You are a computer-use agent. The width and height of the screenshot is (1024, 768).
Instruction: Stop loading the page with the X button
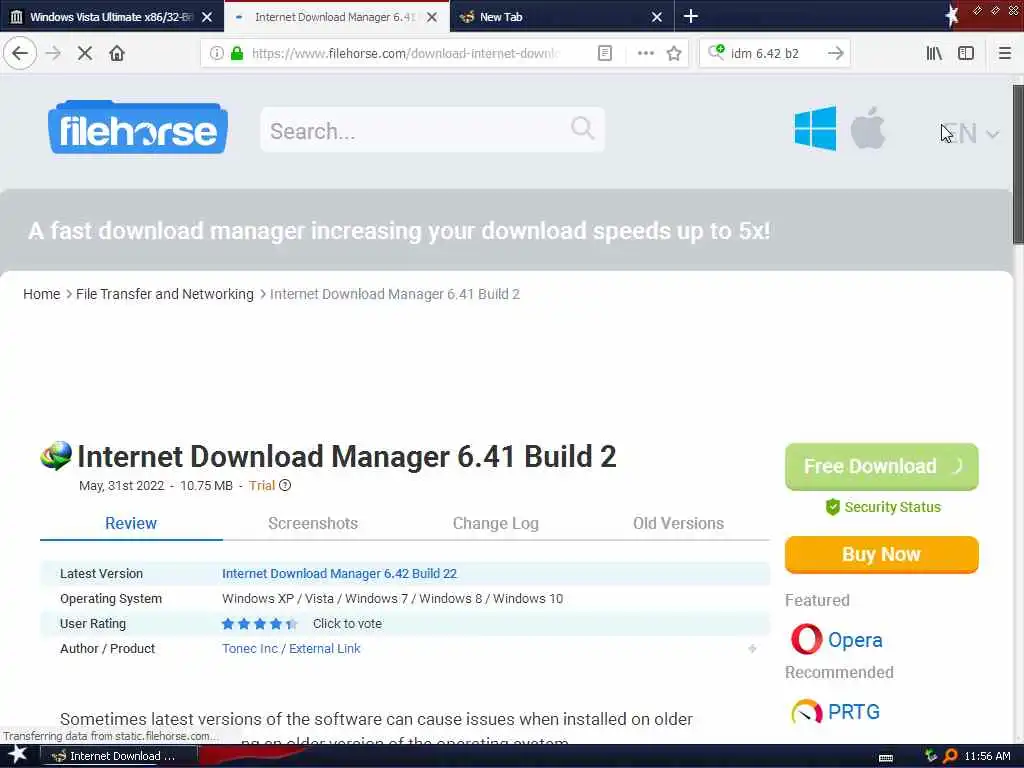pos(84,53)
